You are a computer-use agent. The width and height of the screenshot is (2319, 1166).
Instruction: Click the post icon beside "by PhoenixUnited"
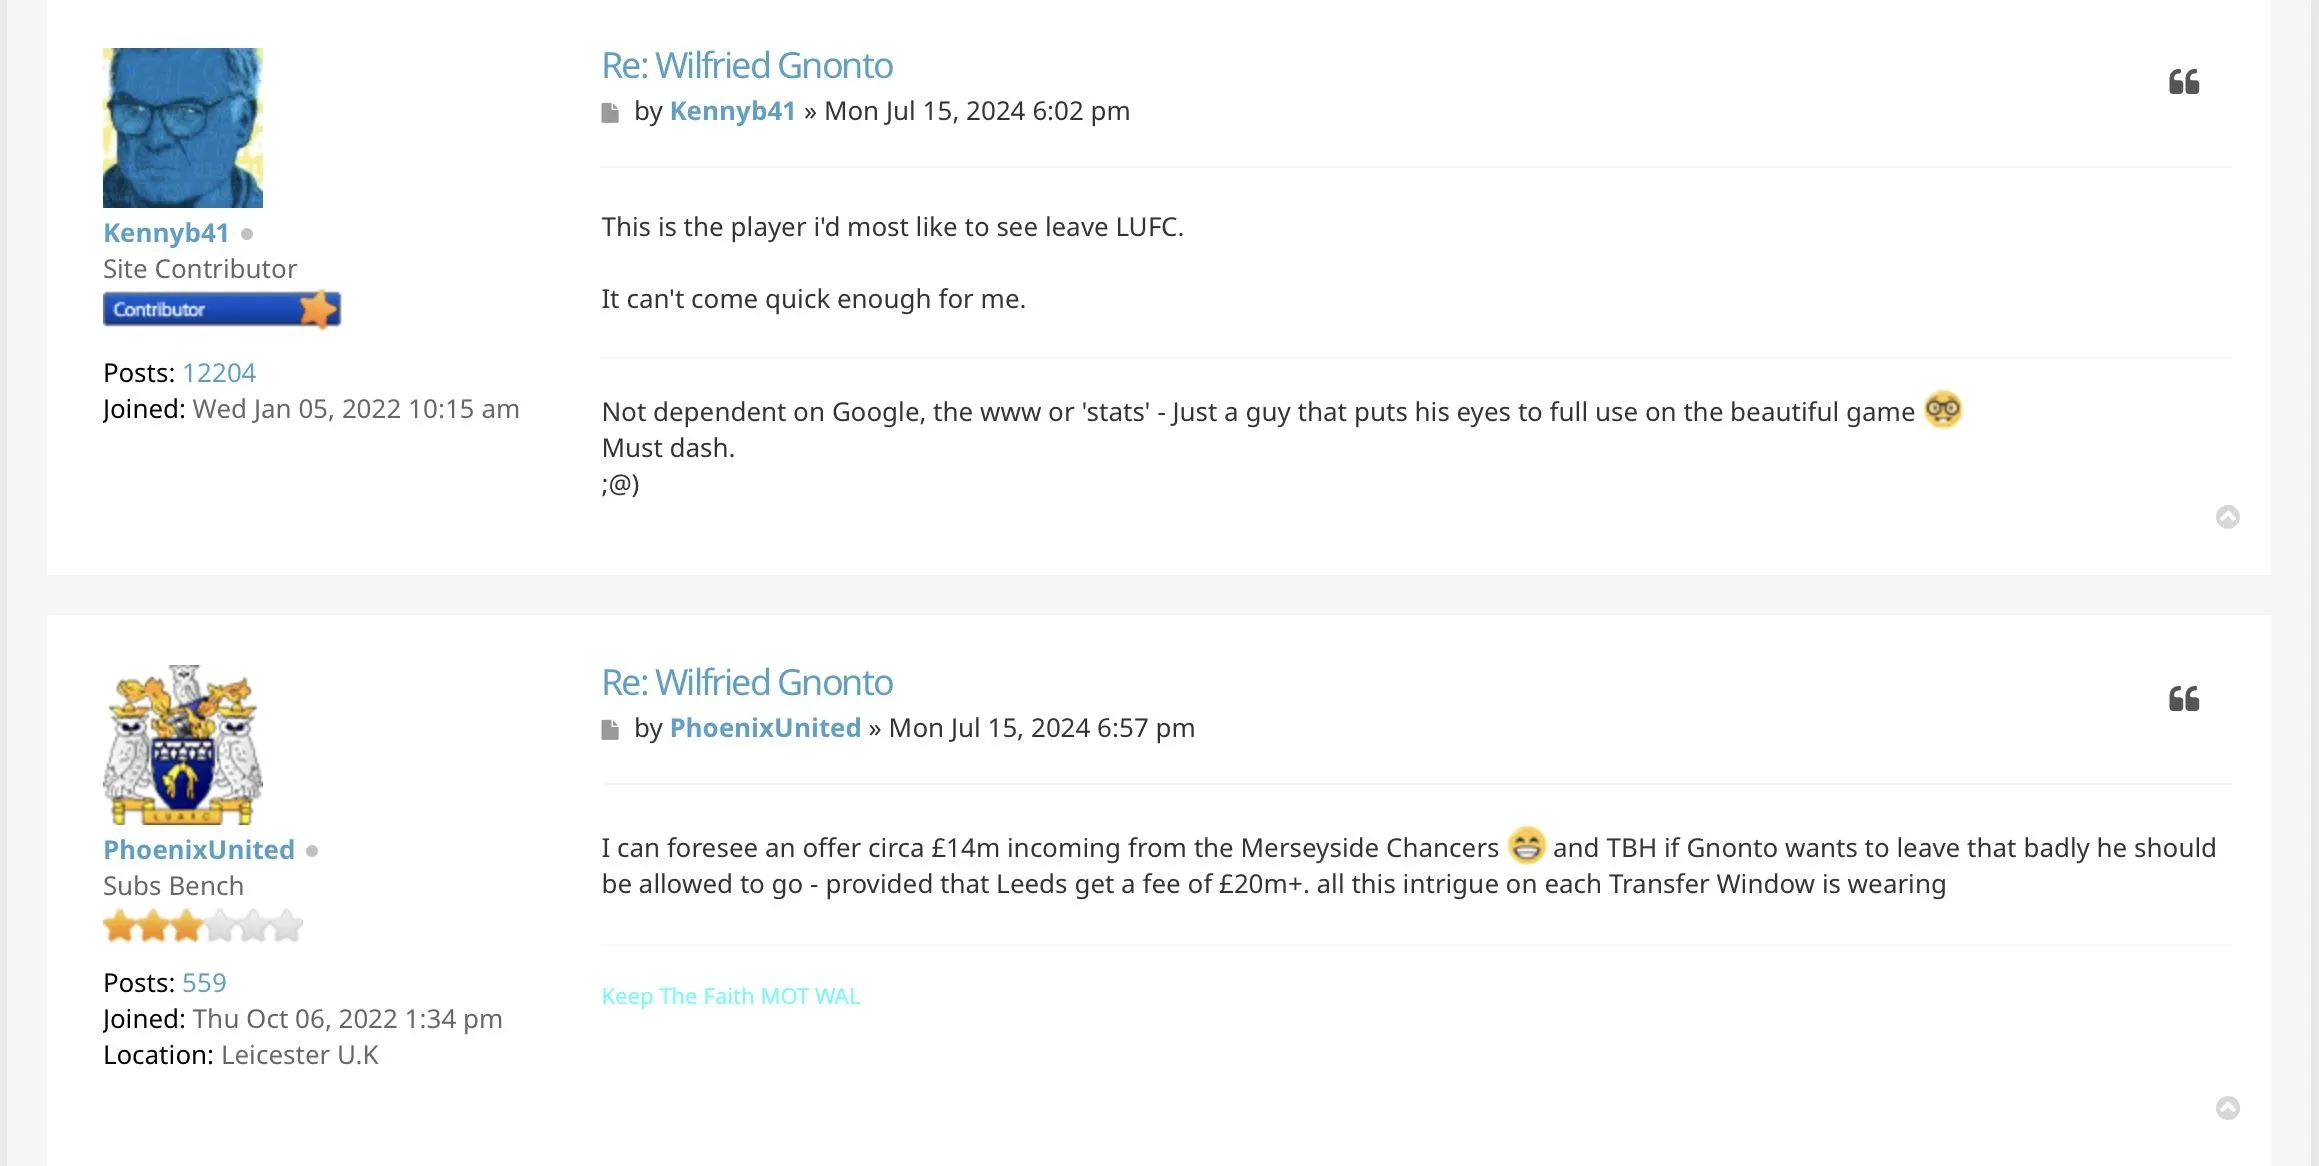[610, 730]
